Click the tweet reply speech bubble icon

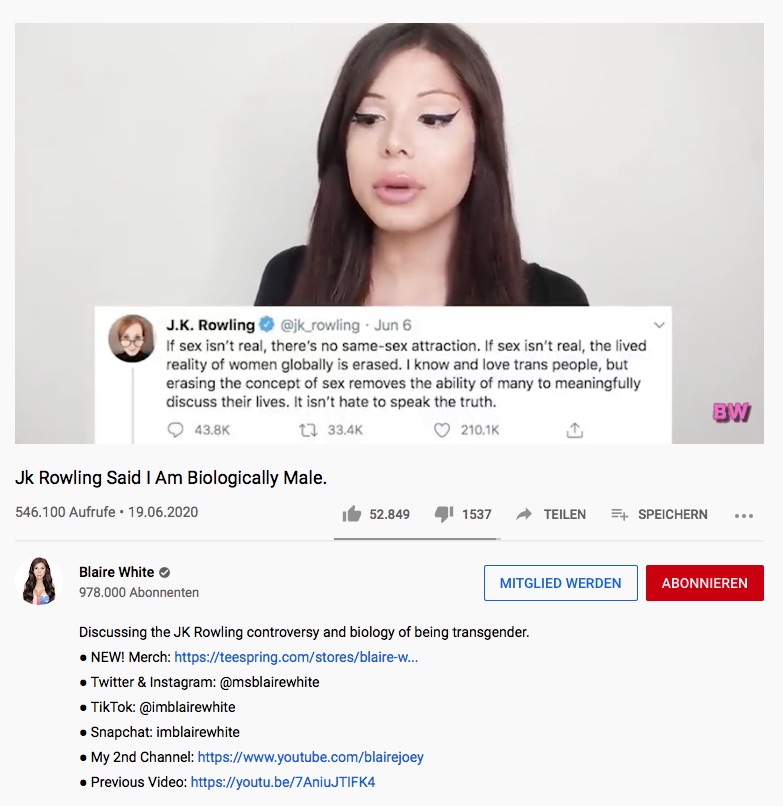click(175, 429)
